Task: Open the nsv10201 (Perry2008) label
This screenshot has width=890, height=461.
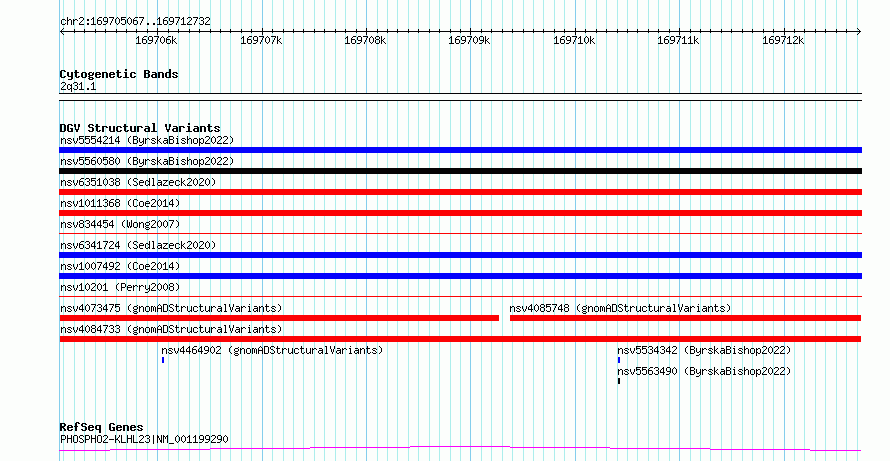Action: 120,287
